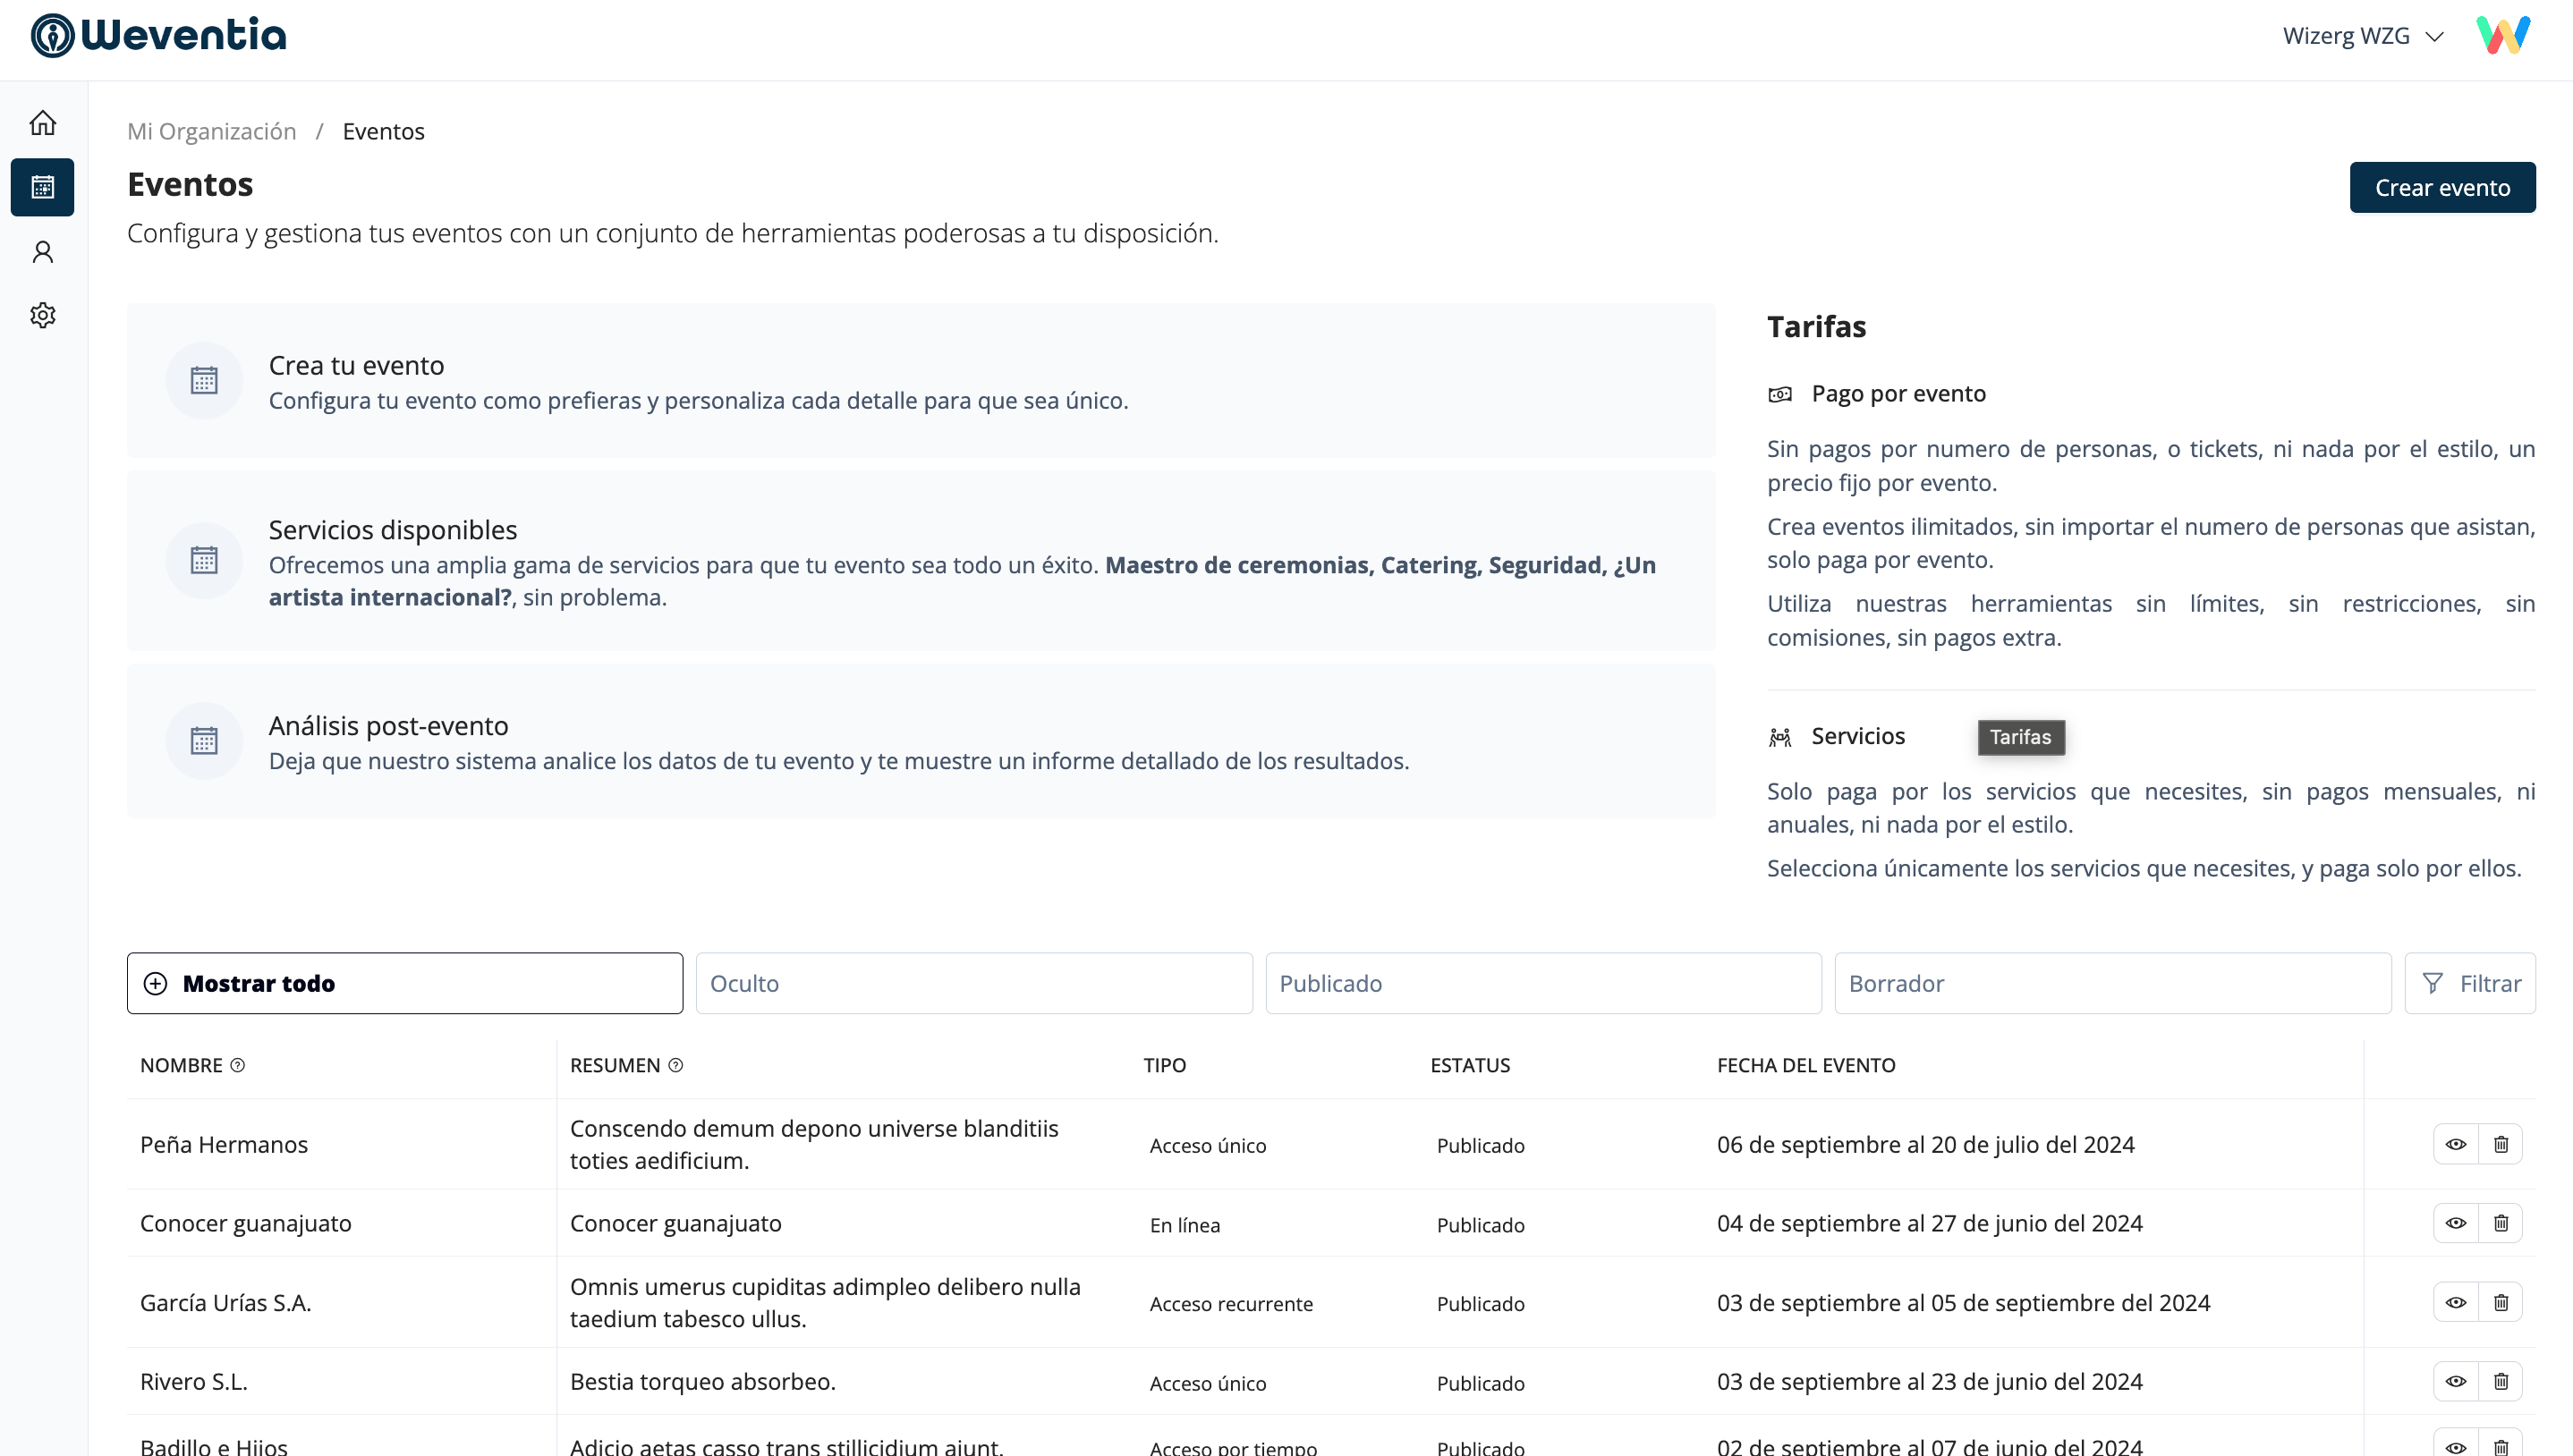This screenshot has height=1456, width=2573.
Task: Click trash icon for Conocer guanajuato
Action: click(x=2500, y=1223)
